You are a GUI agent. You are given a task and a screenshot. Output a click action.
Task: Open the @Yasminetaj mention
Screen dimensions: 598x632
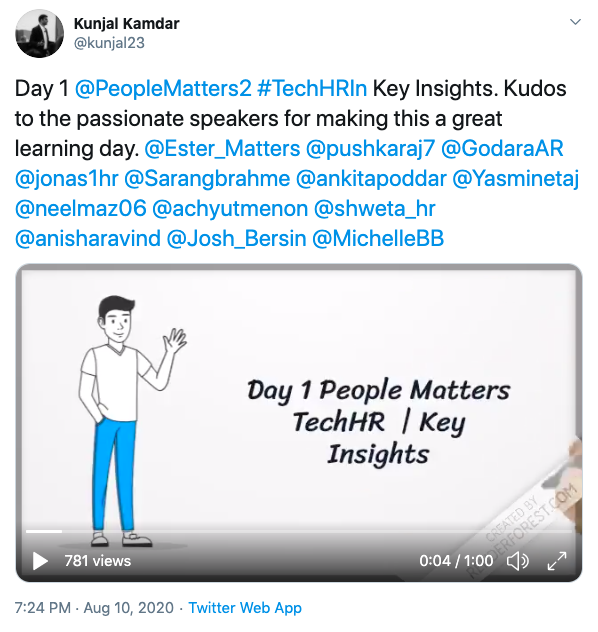pyautogui.click(x=516, y=179)
